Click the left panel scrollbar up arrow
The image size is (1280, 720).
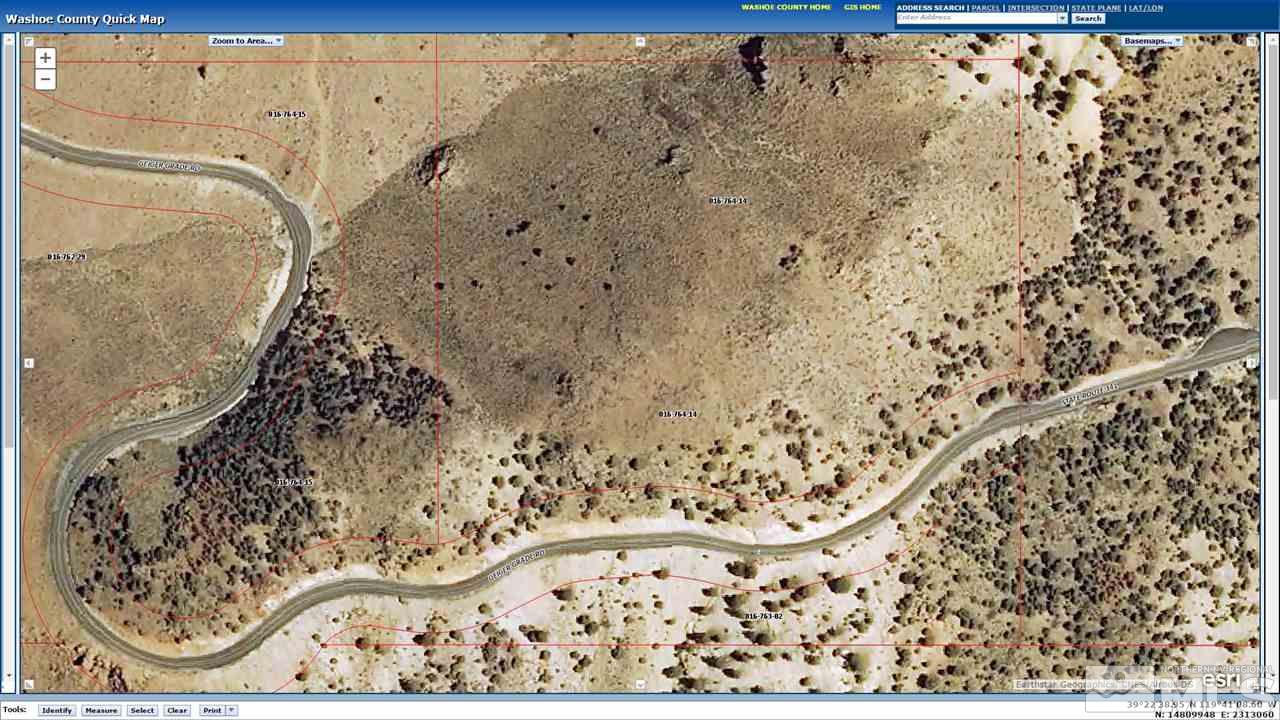tap(9, 41)
